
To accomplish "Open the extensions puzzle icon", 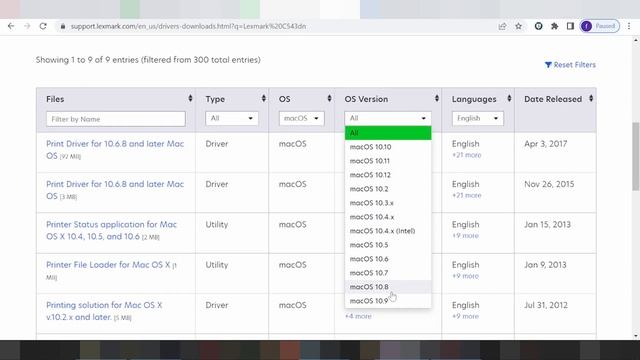I will click(x=554, y=26).
